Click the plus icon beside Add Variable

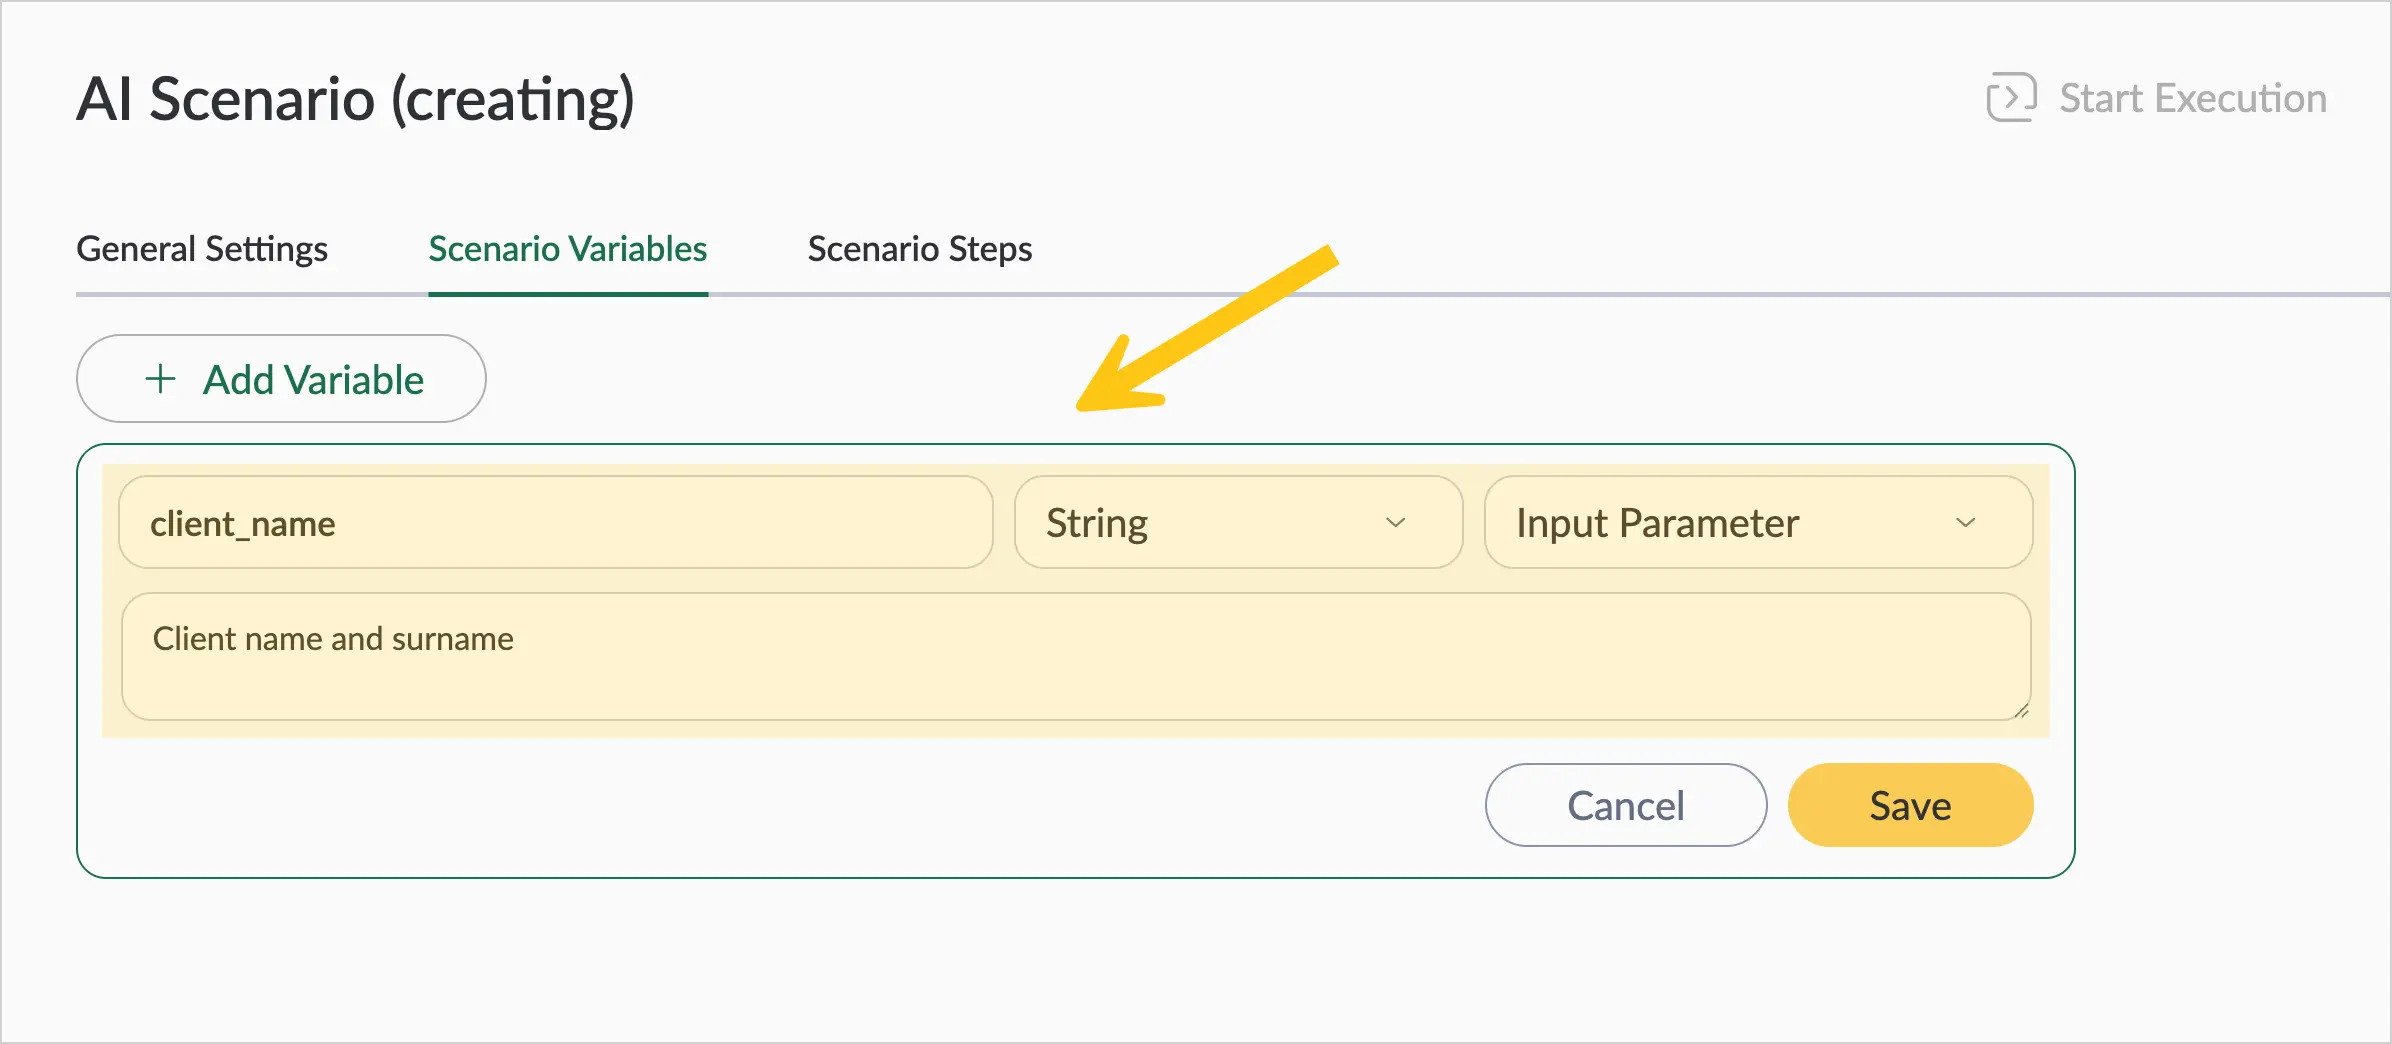pos(160,379)
